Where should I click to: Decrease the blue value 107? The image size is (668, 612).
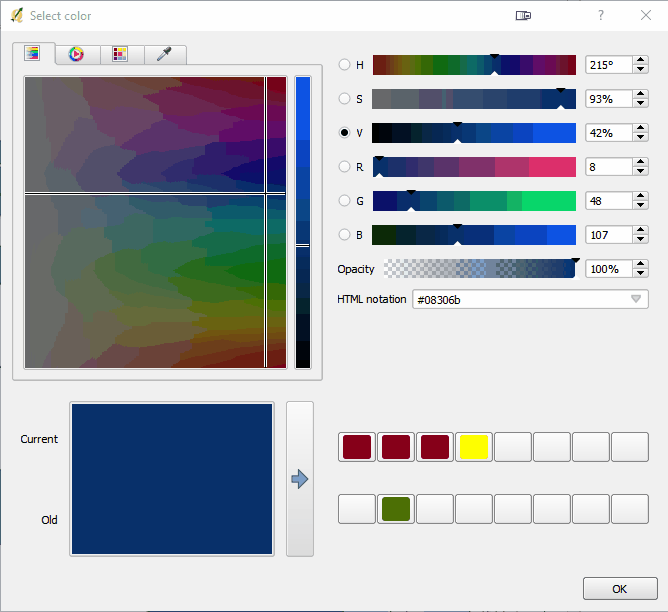click(640, 239)
